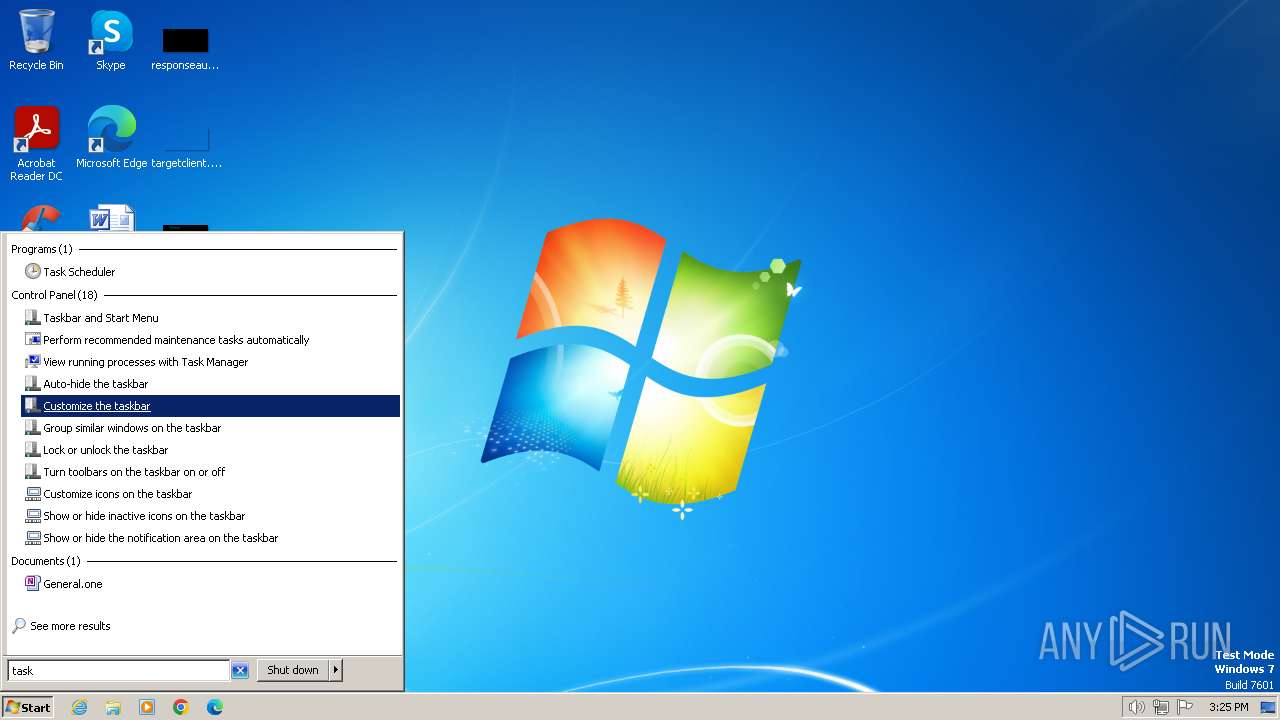Click the Documents (1) group header
The width and height of the screenshot is (1280, 720).
(x=46, y=561)
